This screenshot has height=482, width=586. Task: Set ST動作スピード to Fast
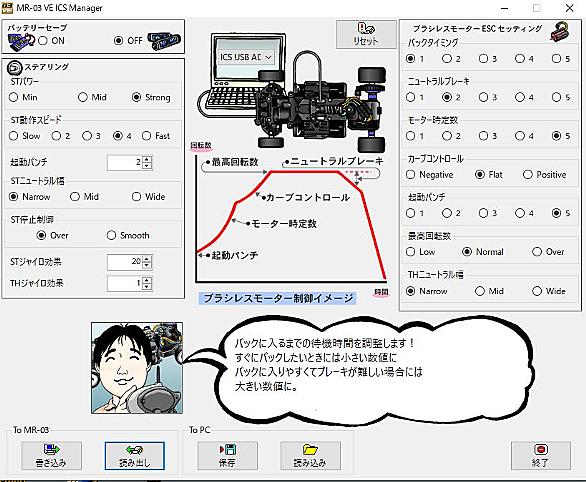point(156,136)
